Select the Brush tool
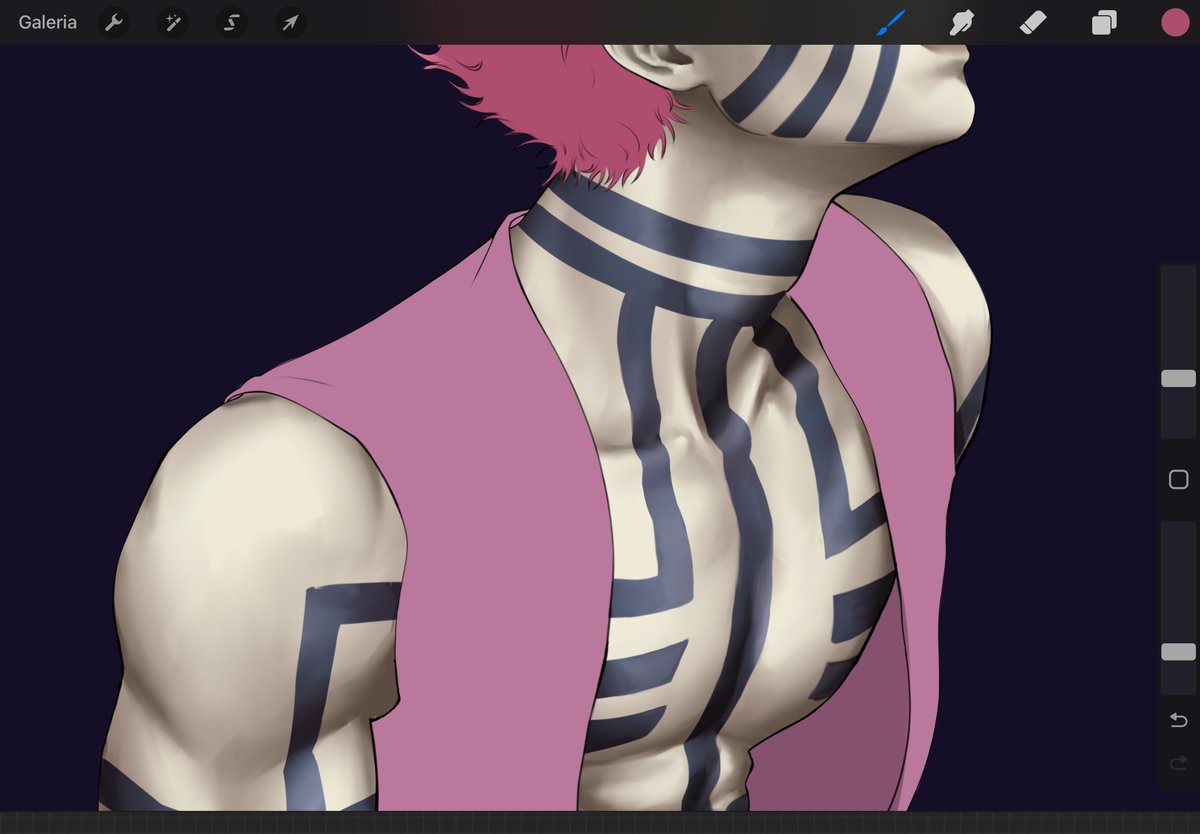 (x=890, y=22)
